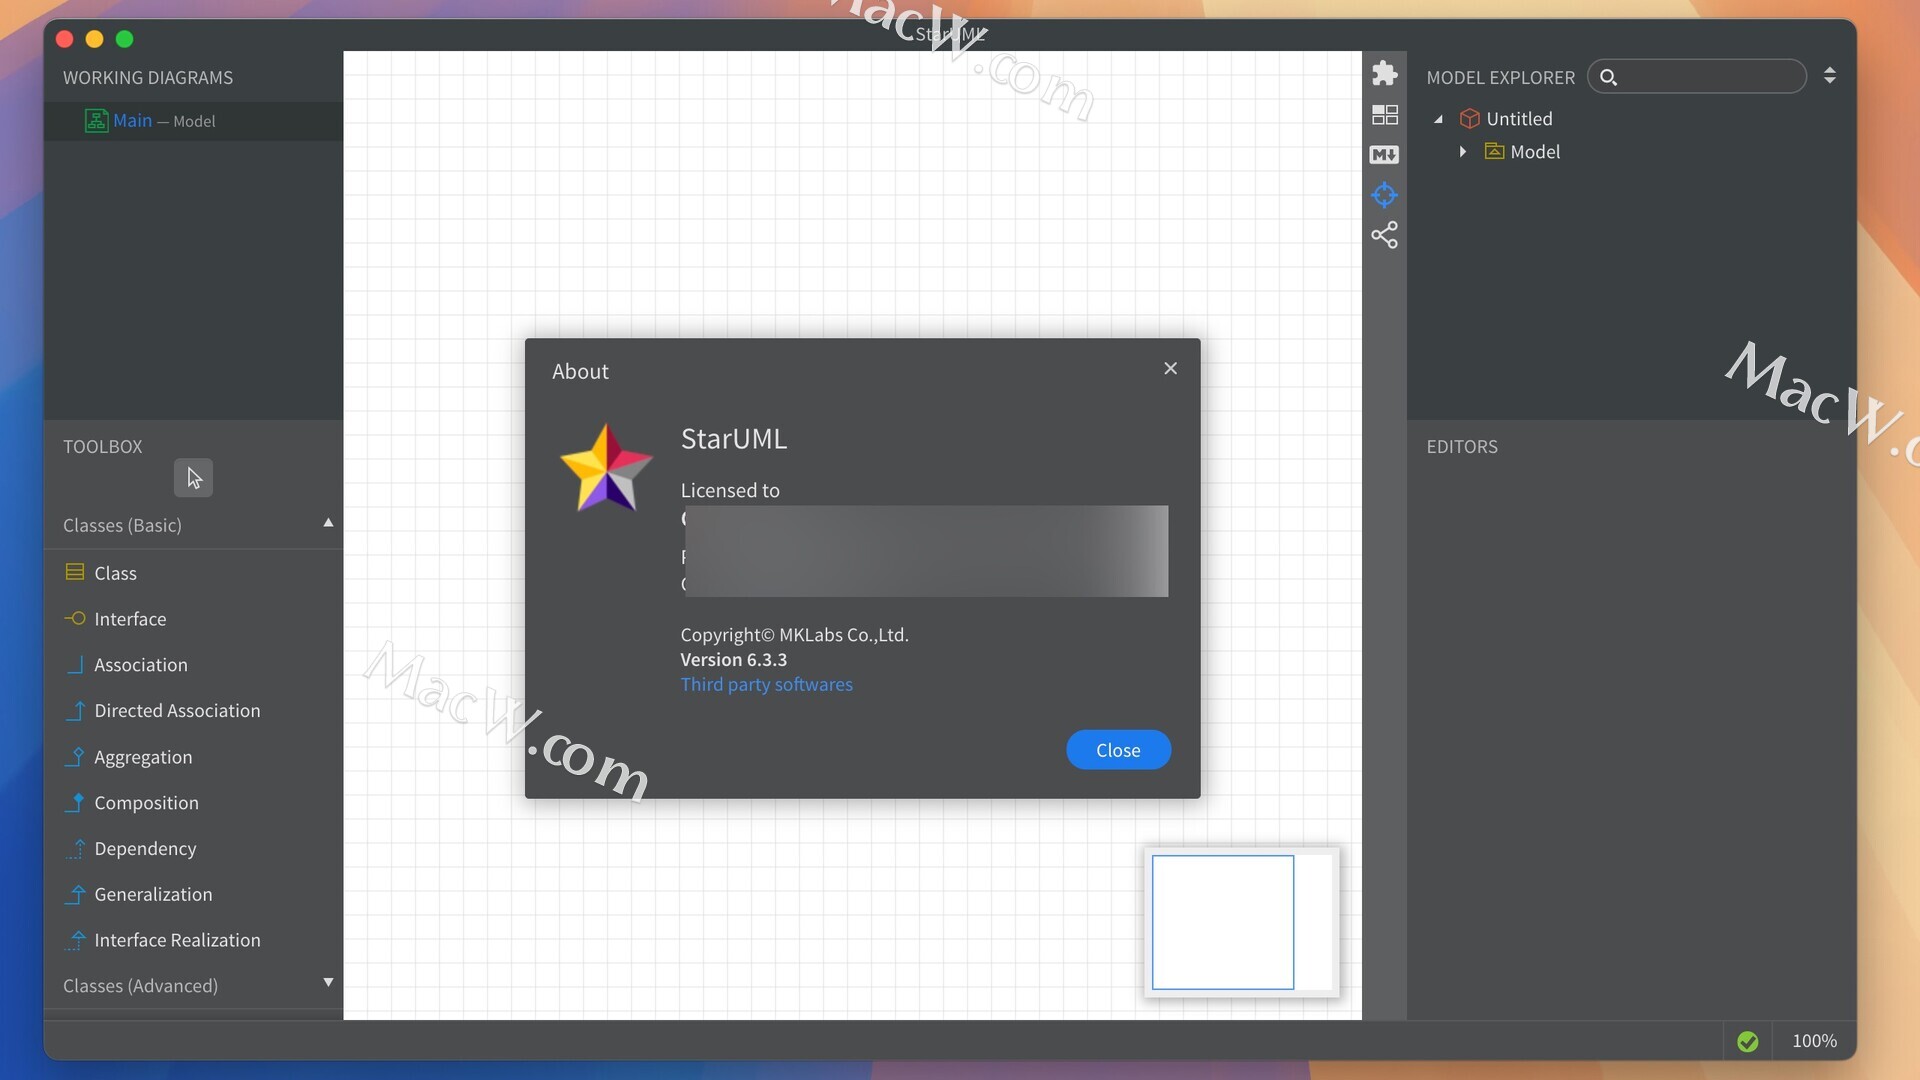Open the Third party softwares link
The image size is (1920, 1080).
tap(766, 684)
